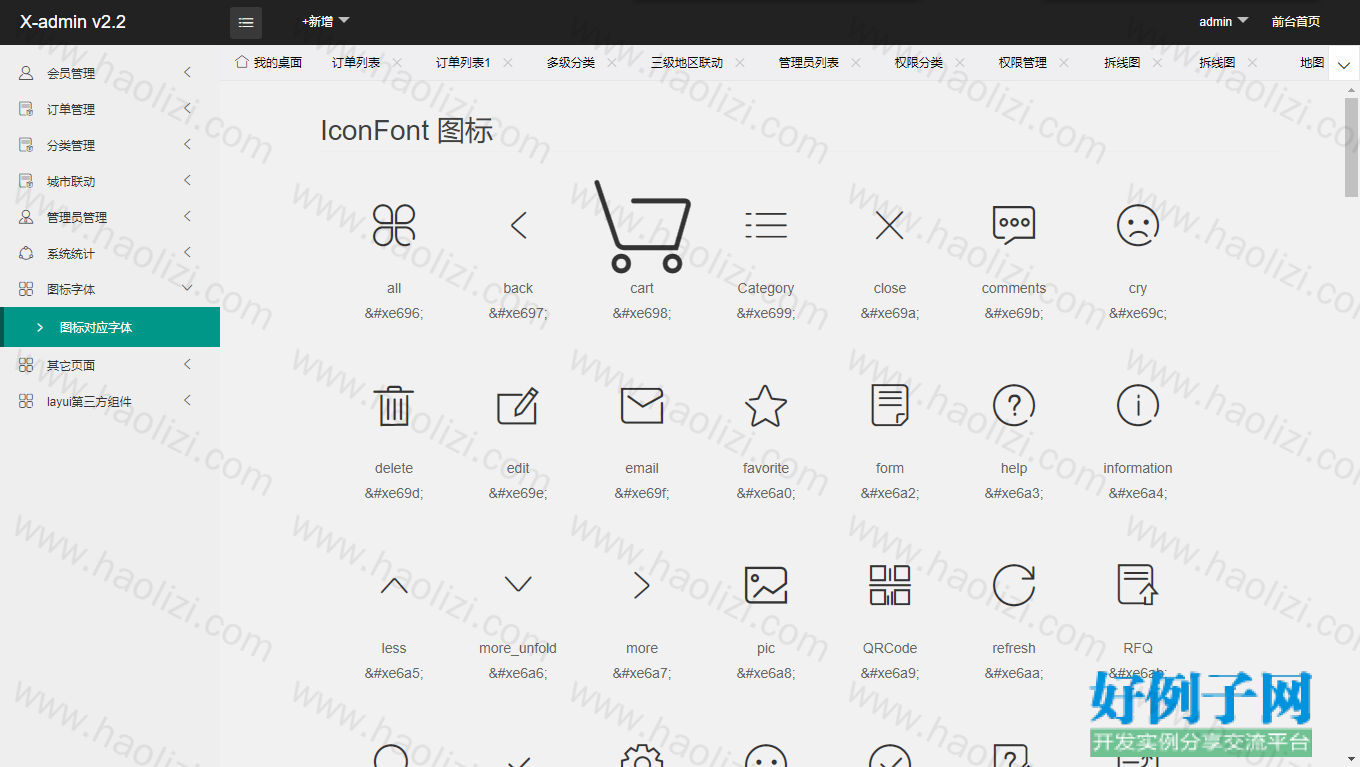Collapse the 图标字体 sidebar menu
Image resolution: width=1360 pixels, height=767 pixels.
click(110, 289)
